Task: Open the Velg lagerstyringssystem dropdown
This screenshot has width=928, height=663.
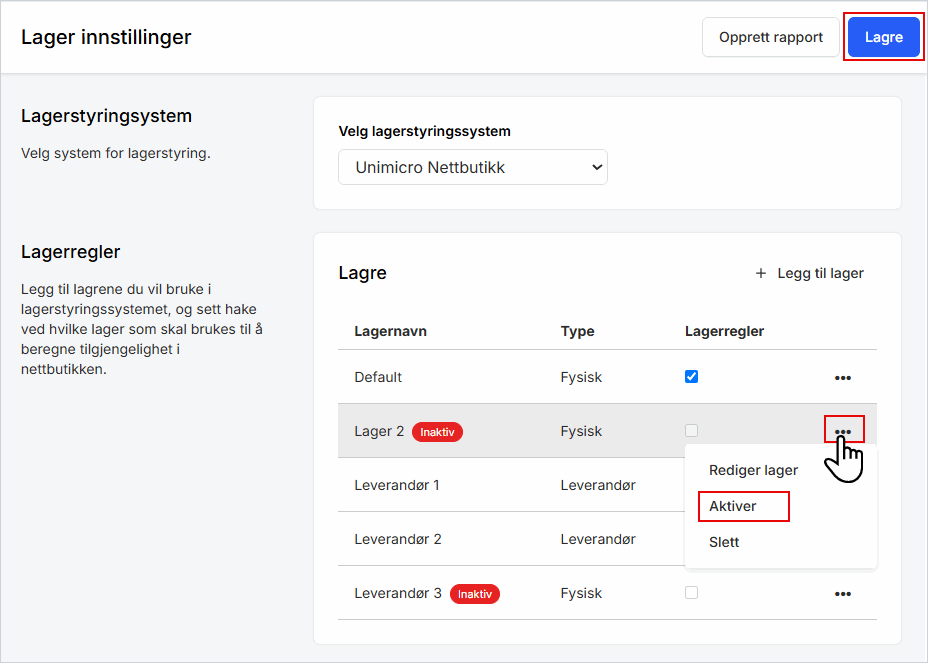Action: [472, 168]
